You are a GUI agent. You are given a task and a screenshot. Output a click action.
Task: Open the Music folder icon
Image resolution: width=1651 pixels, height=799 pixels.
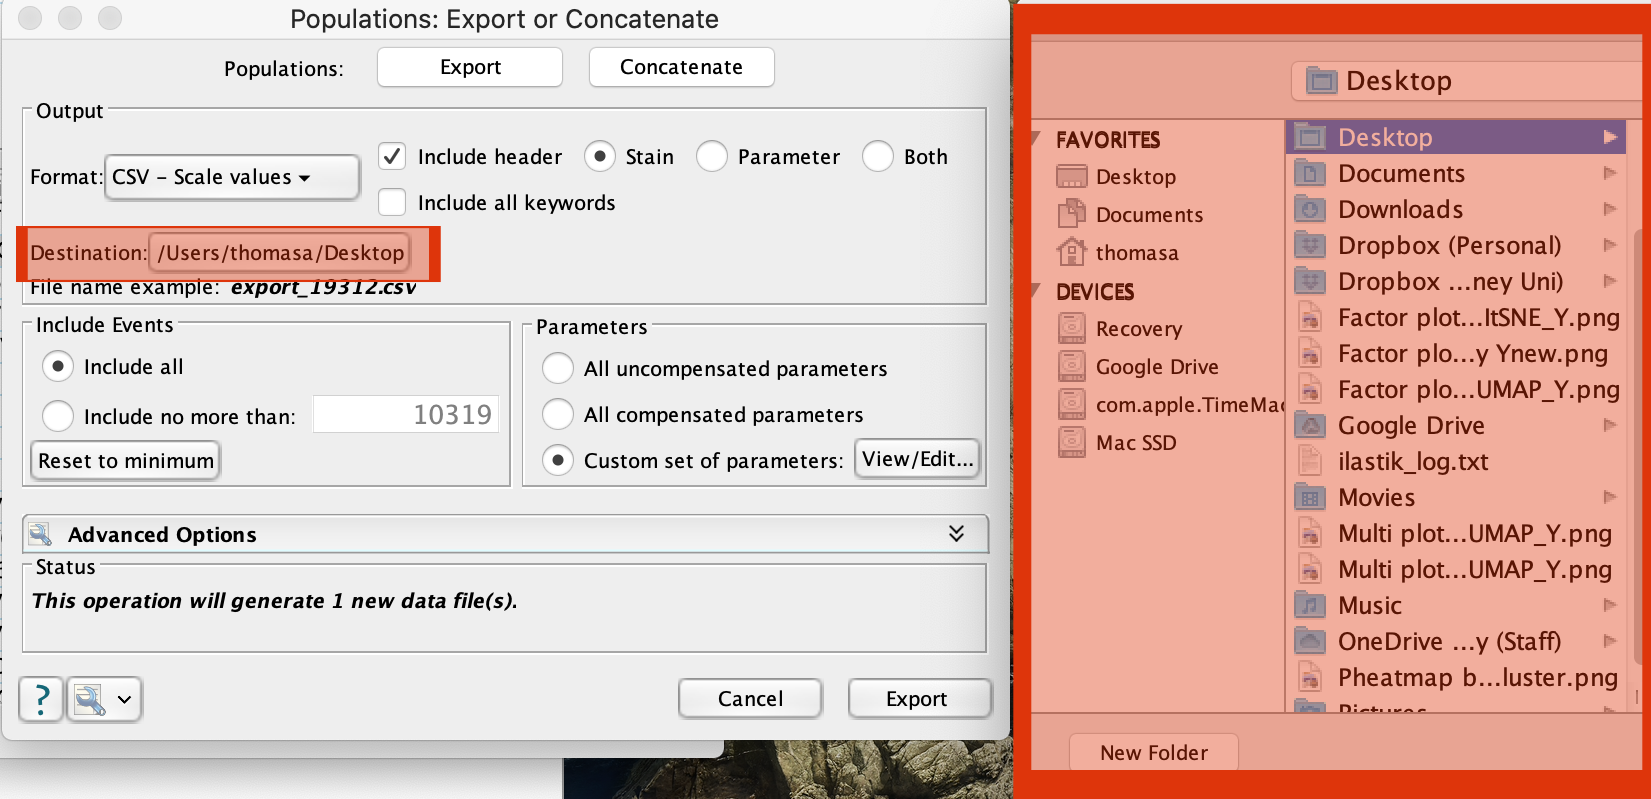click(1310, 606)
